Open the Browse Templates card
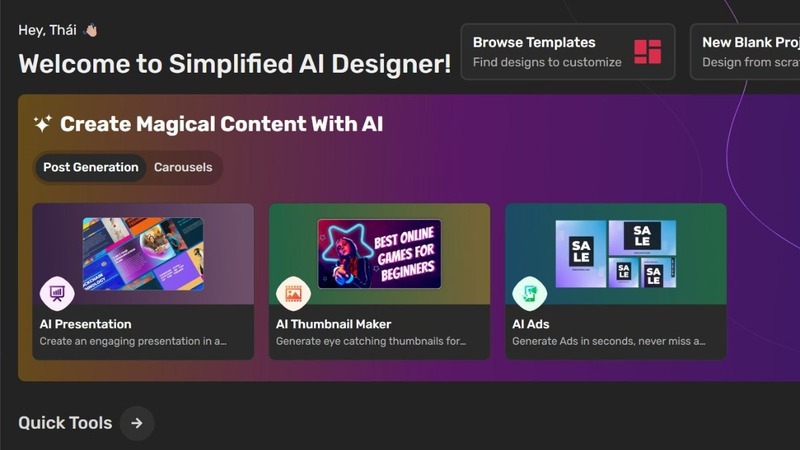This screenshot has width=800, height=450. point(568,52)
